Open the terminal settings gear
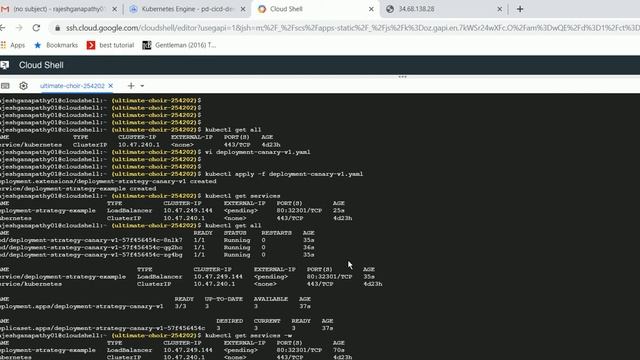The image size is (640, 360). (23, 86)
